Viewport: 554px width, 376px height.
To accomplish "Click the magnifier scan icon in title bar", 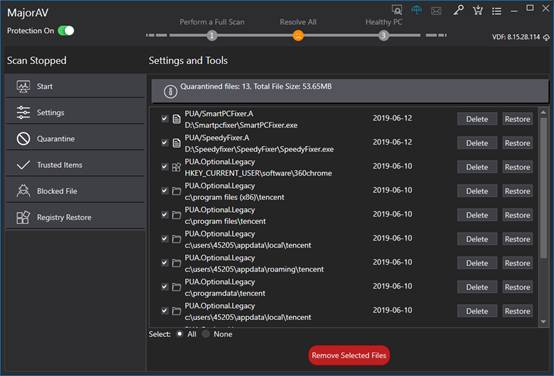I will pyautogui.click(x=397, y=10).
